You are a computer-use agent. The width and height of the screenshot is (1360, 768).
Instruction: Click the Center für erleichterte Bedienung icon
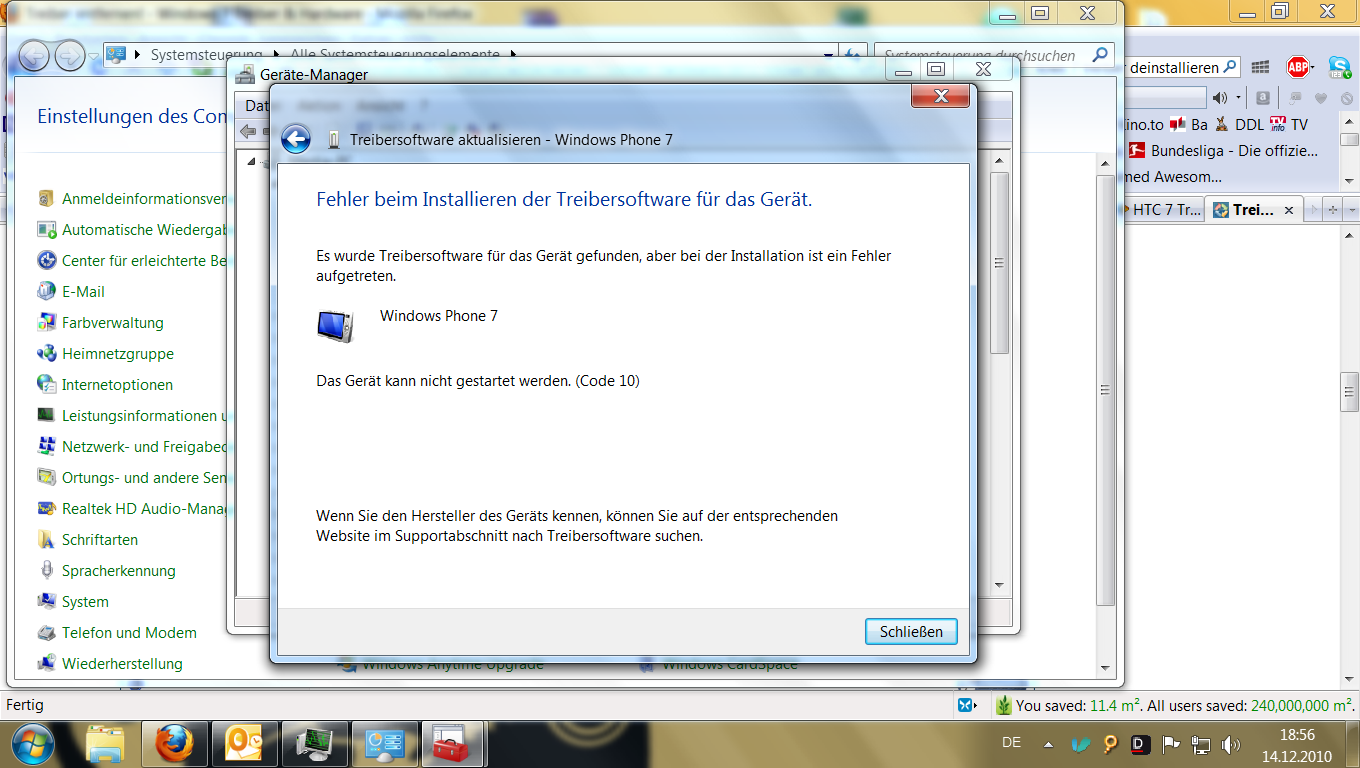(46, 260)
